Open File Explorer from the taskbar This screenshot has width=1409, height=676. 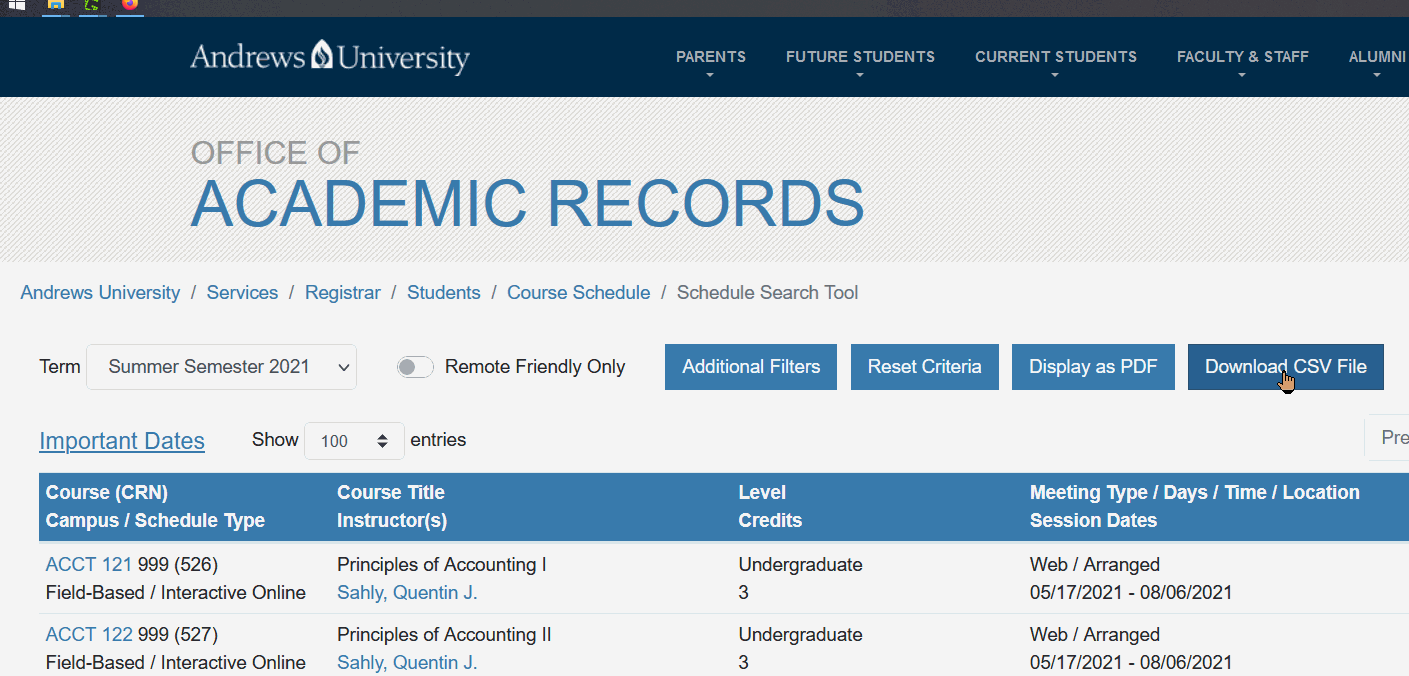[56, 5]
